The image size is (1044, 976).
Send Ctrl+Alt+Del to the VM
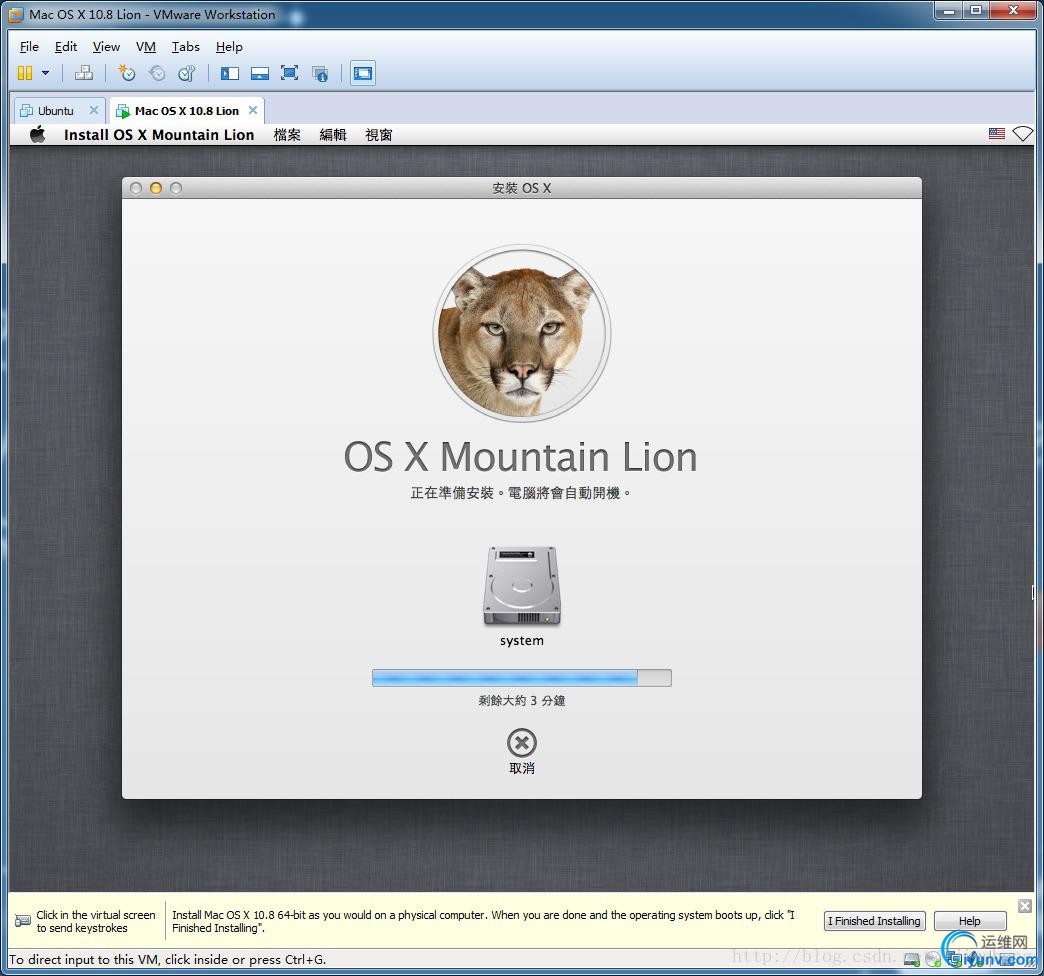point(83,73)
